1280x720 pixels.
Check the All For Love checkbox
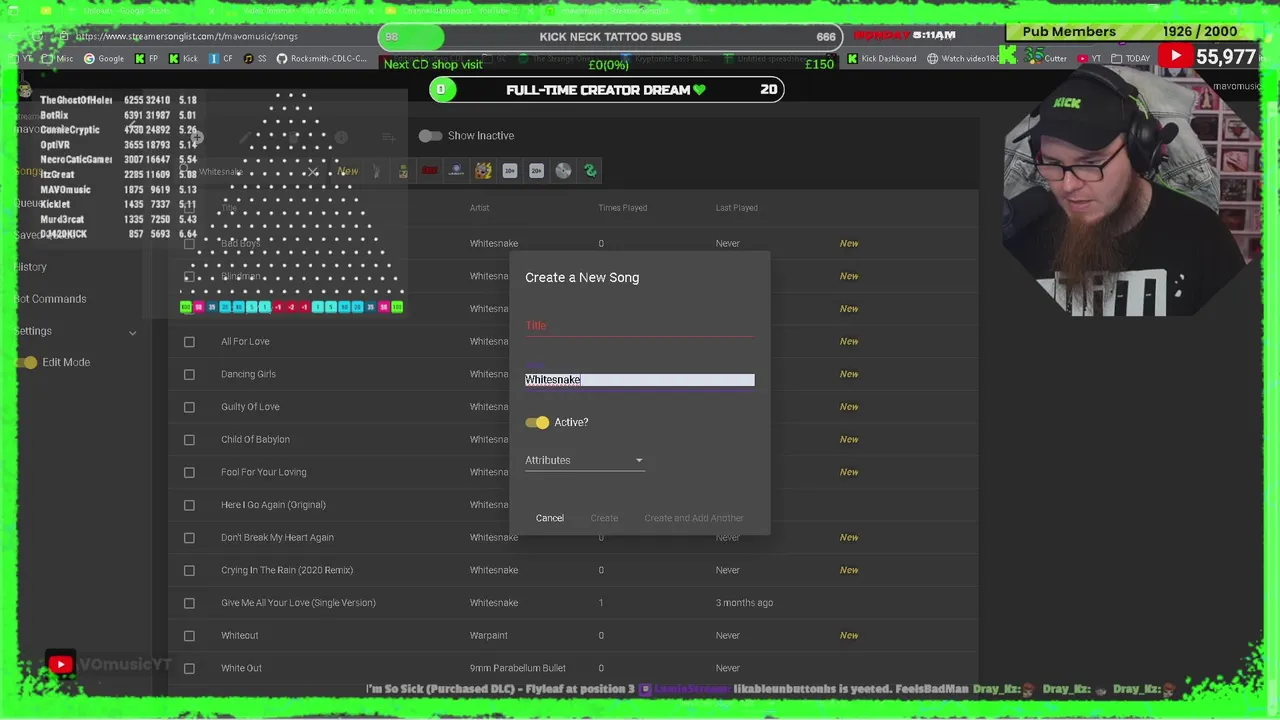[x=189, y=342]
